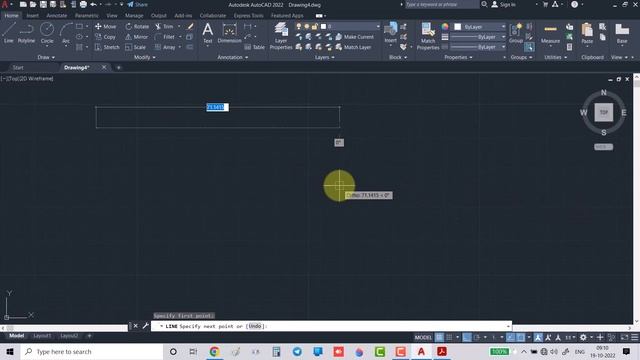Switch to Layout1 tab
The image size is (640, 360).
tap(42, 336)
